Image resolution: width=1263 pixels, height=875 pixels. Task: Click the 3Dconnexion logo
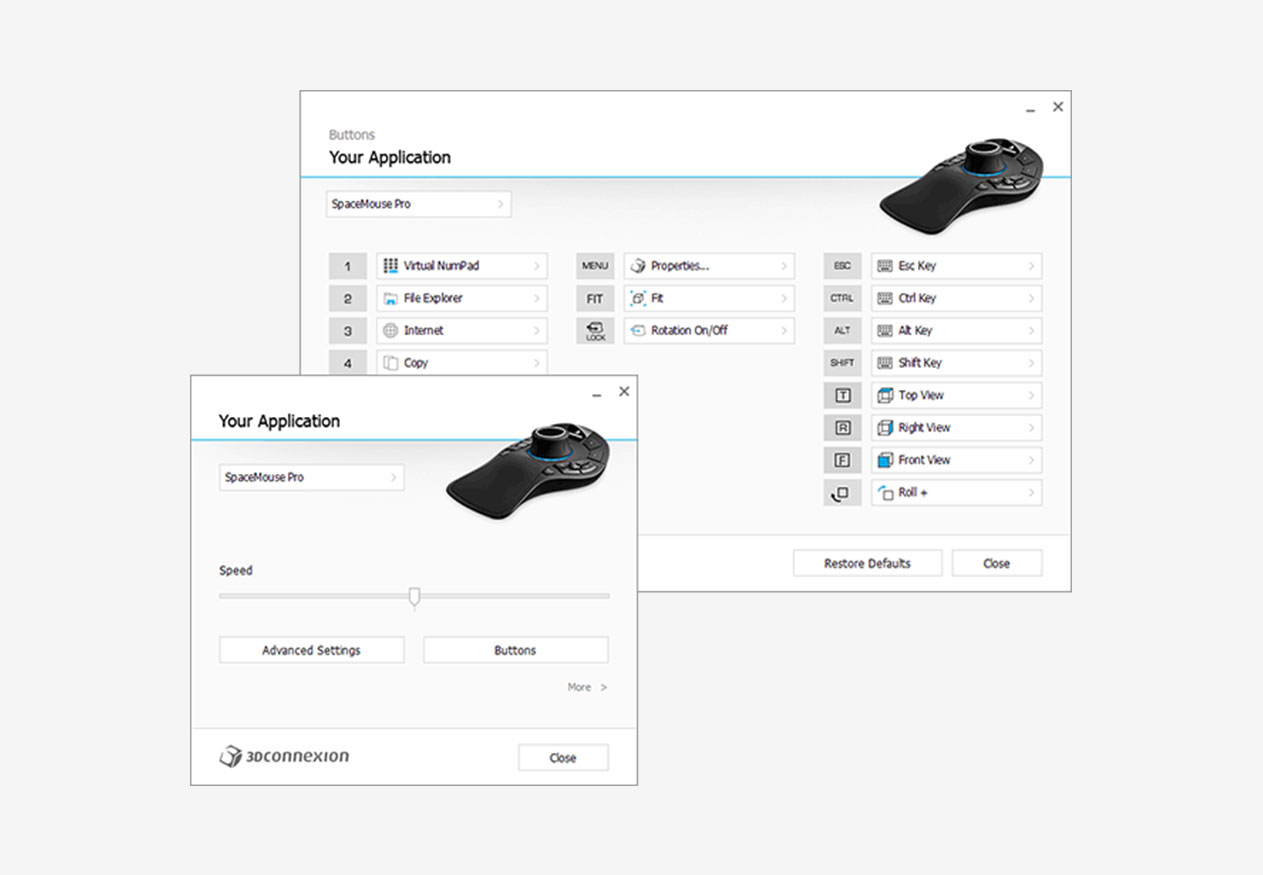point(284,756)
